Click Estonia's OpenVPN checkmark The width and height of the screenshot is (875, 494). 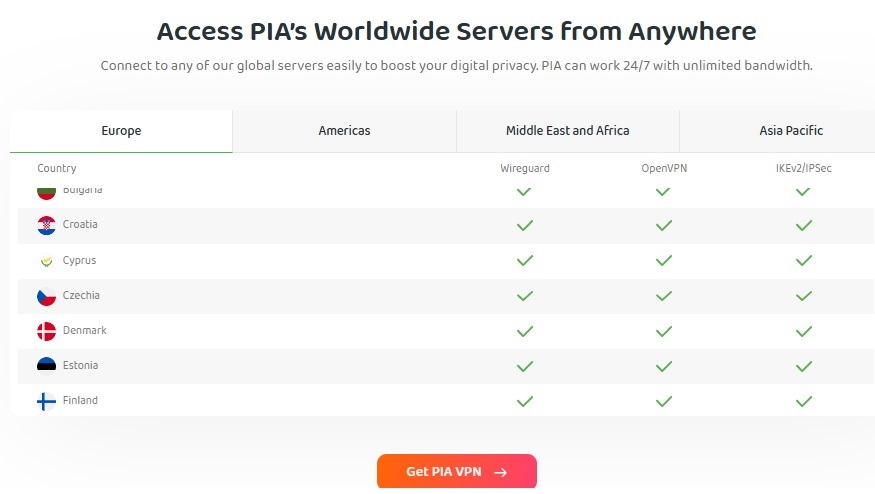(x=664, y=367)
